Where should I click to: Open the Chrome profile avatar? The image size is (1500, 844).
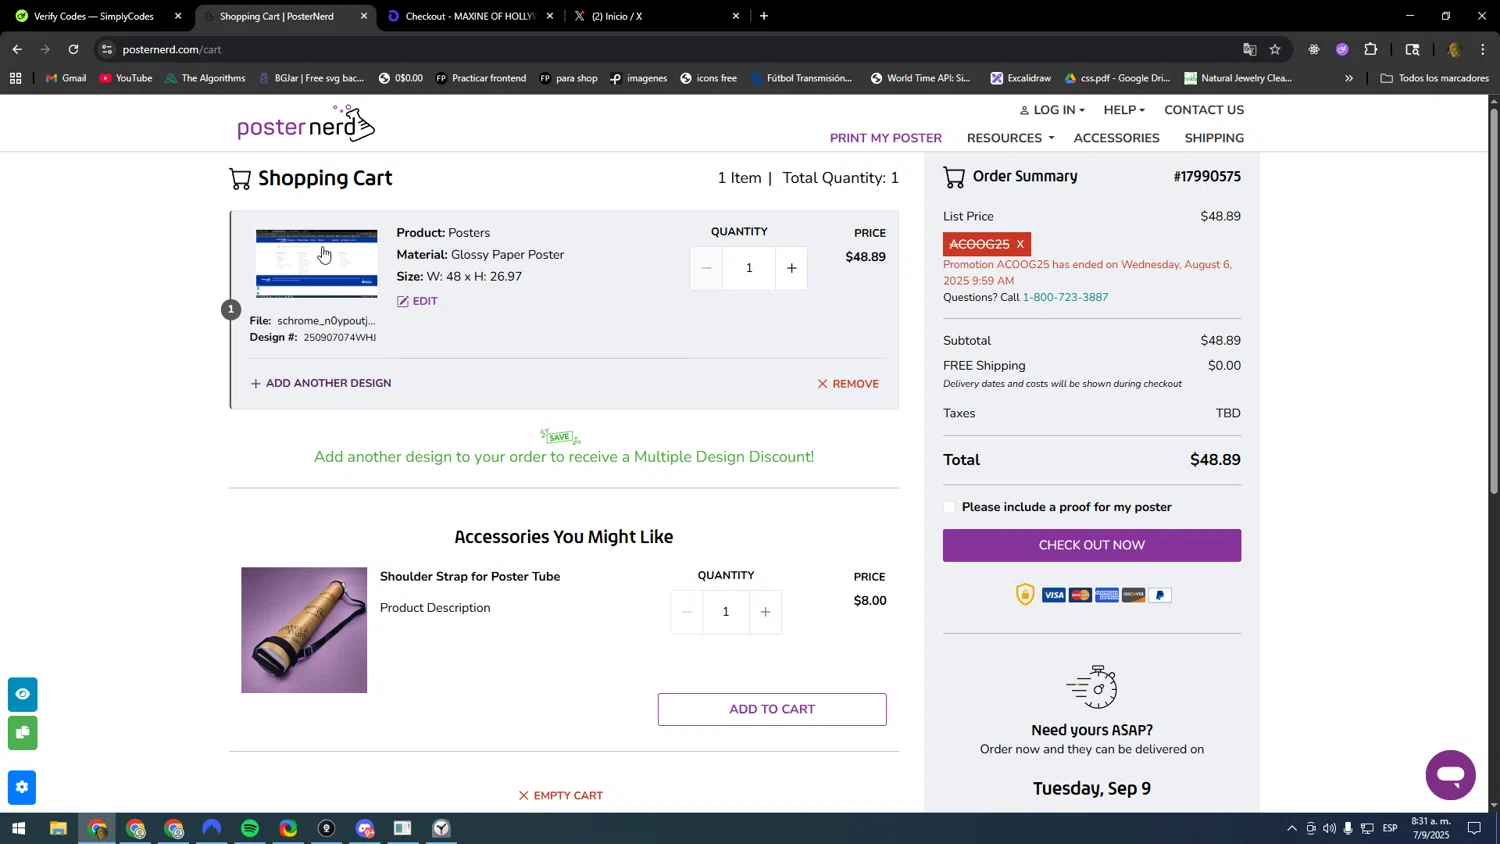tap(1454, 49)
